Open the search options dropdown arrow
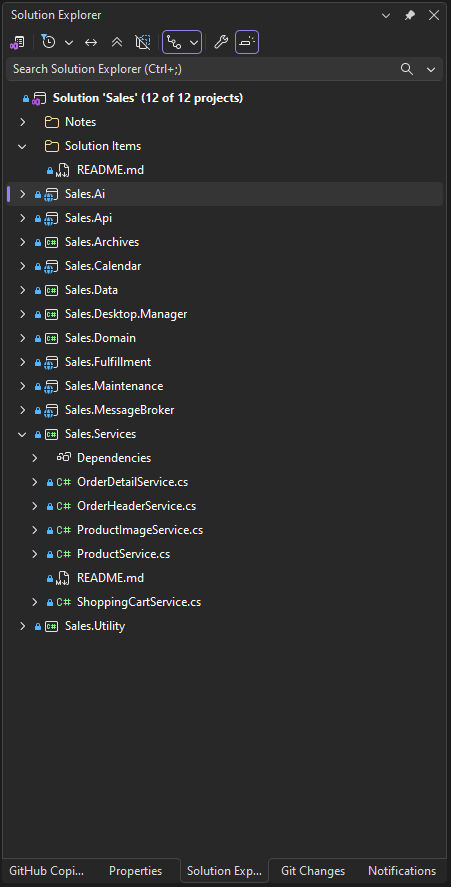 click(431, 69)
